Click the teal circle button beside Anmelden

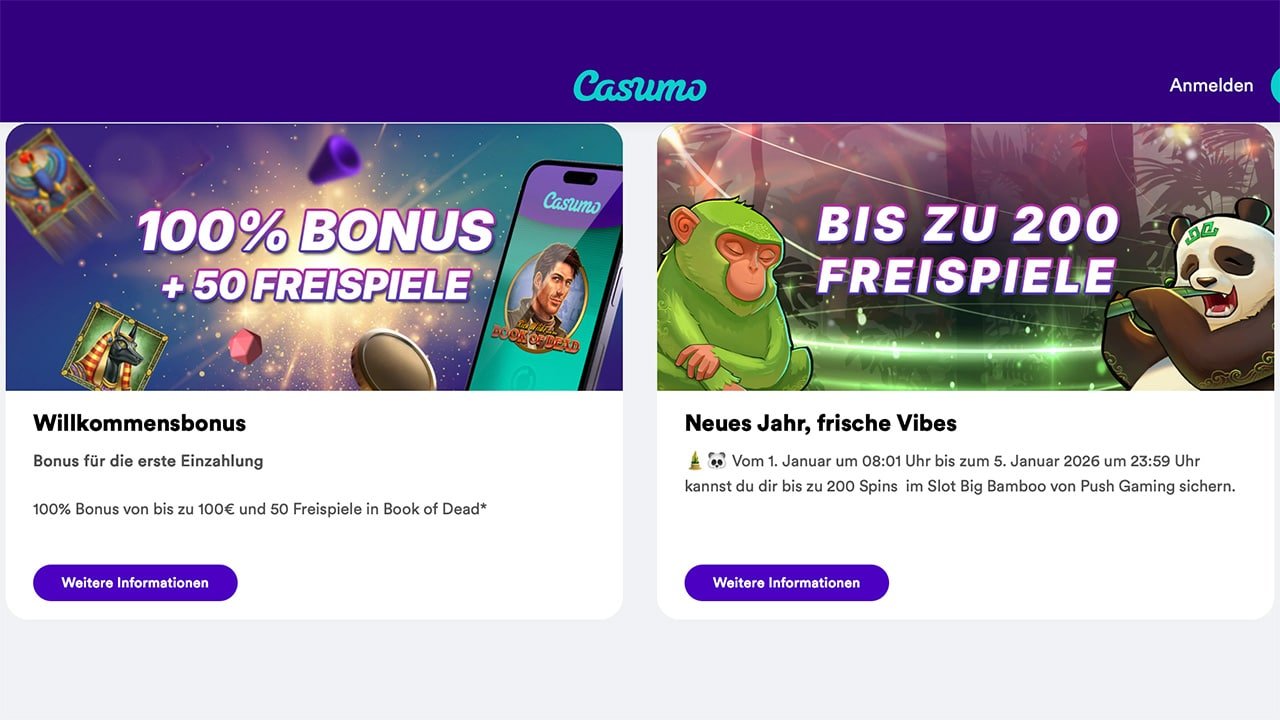[x=1275, y=86]
